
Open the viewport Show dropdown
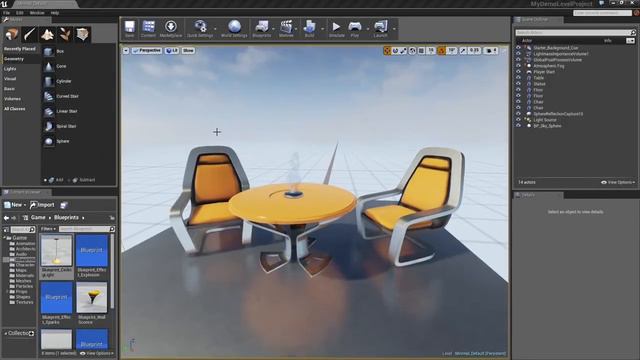pos(188,51)
